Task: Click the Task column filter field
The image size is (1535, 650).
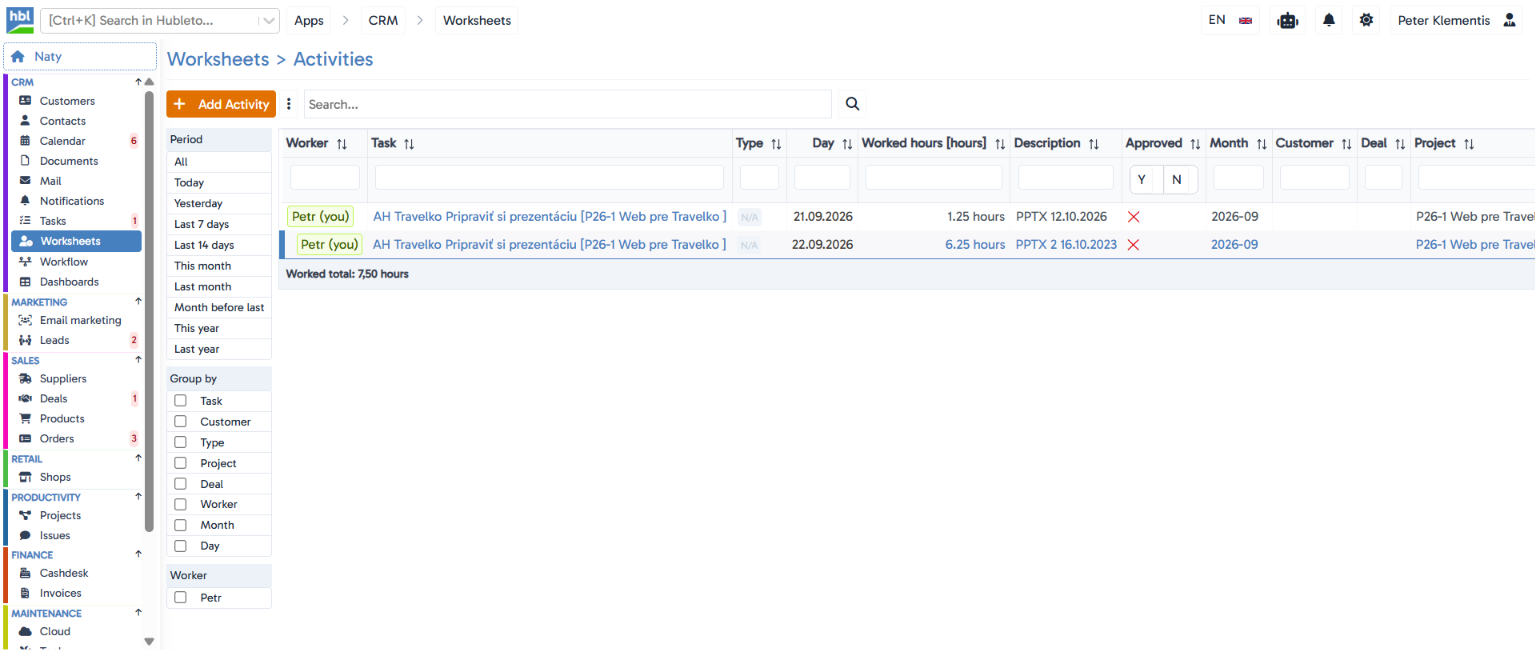Action: tap(549, 177)
